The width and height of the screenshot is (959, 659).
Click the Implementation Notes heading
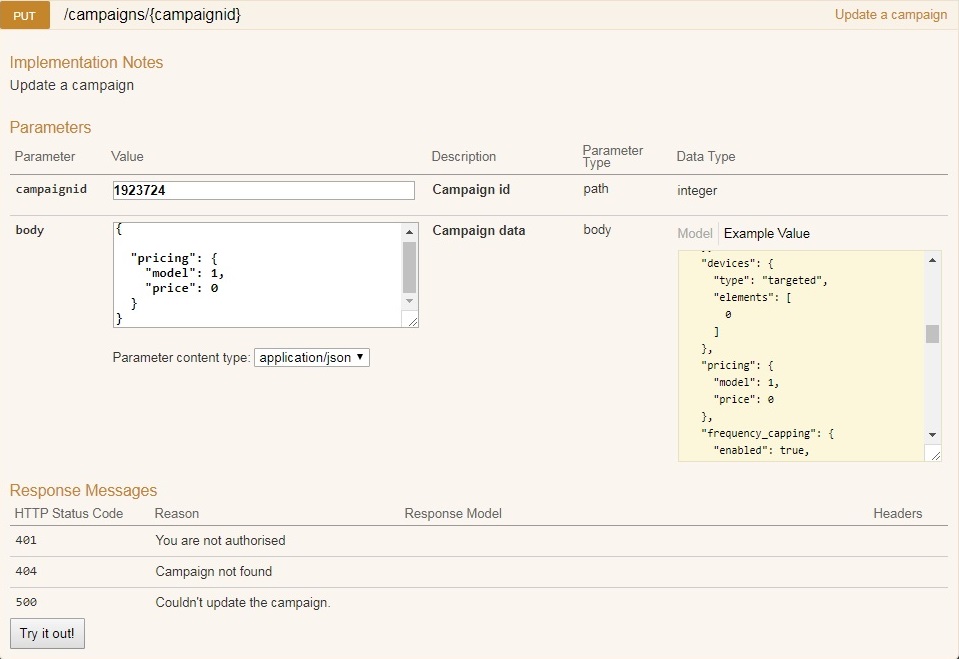86,62
